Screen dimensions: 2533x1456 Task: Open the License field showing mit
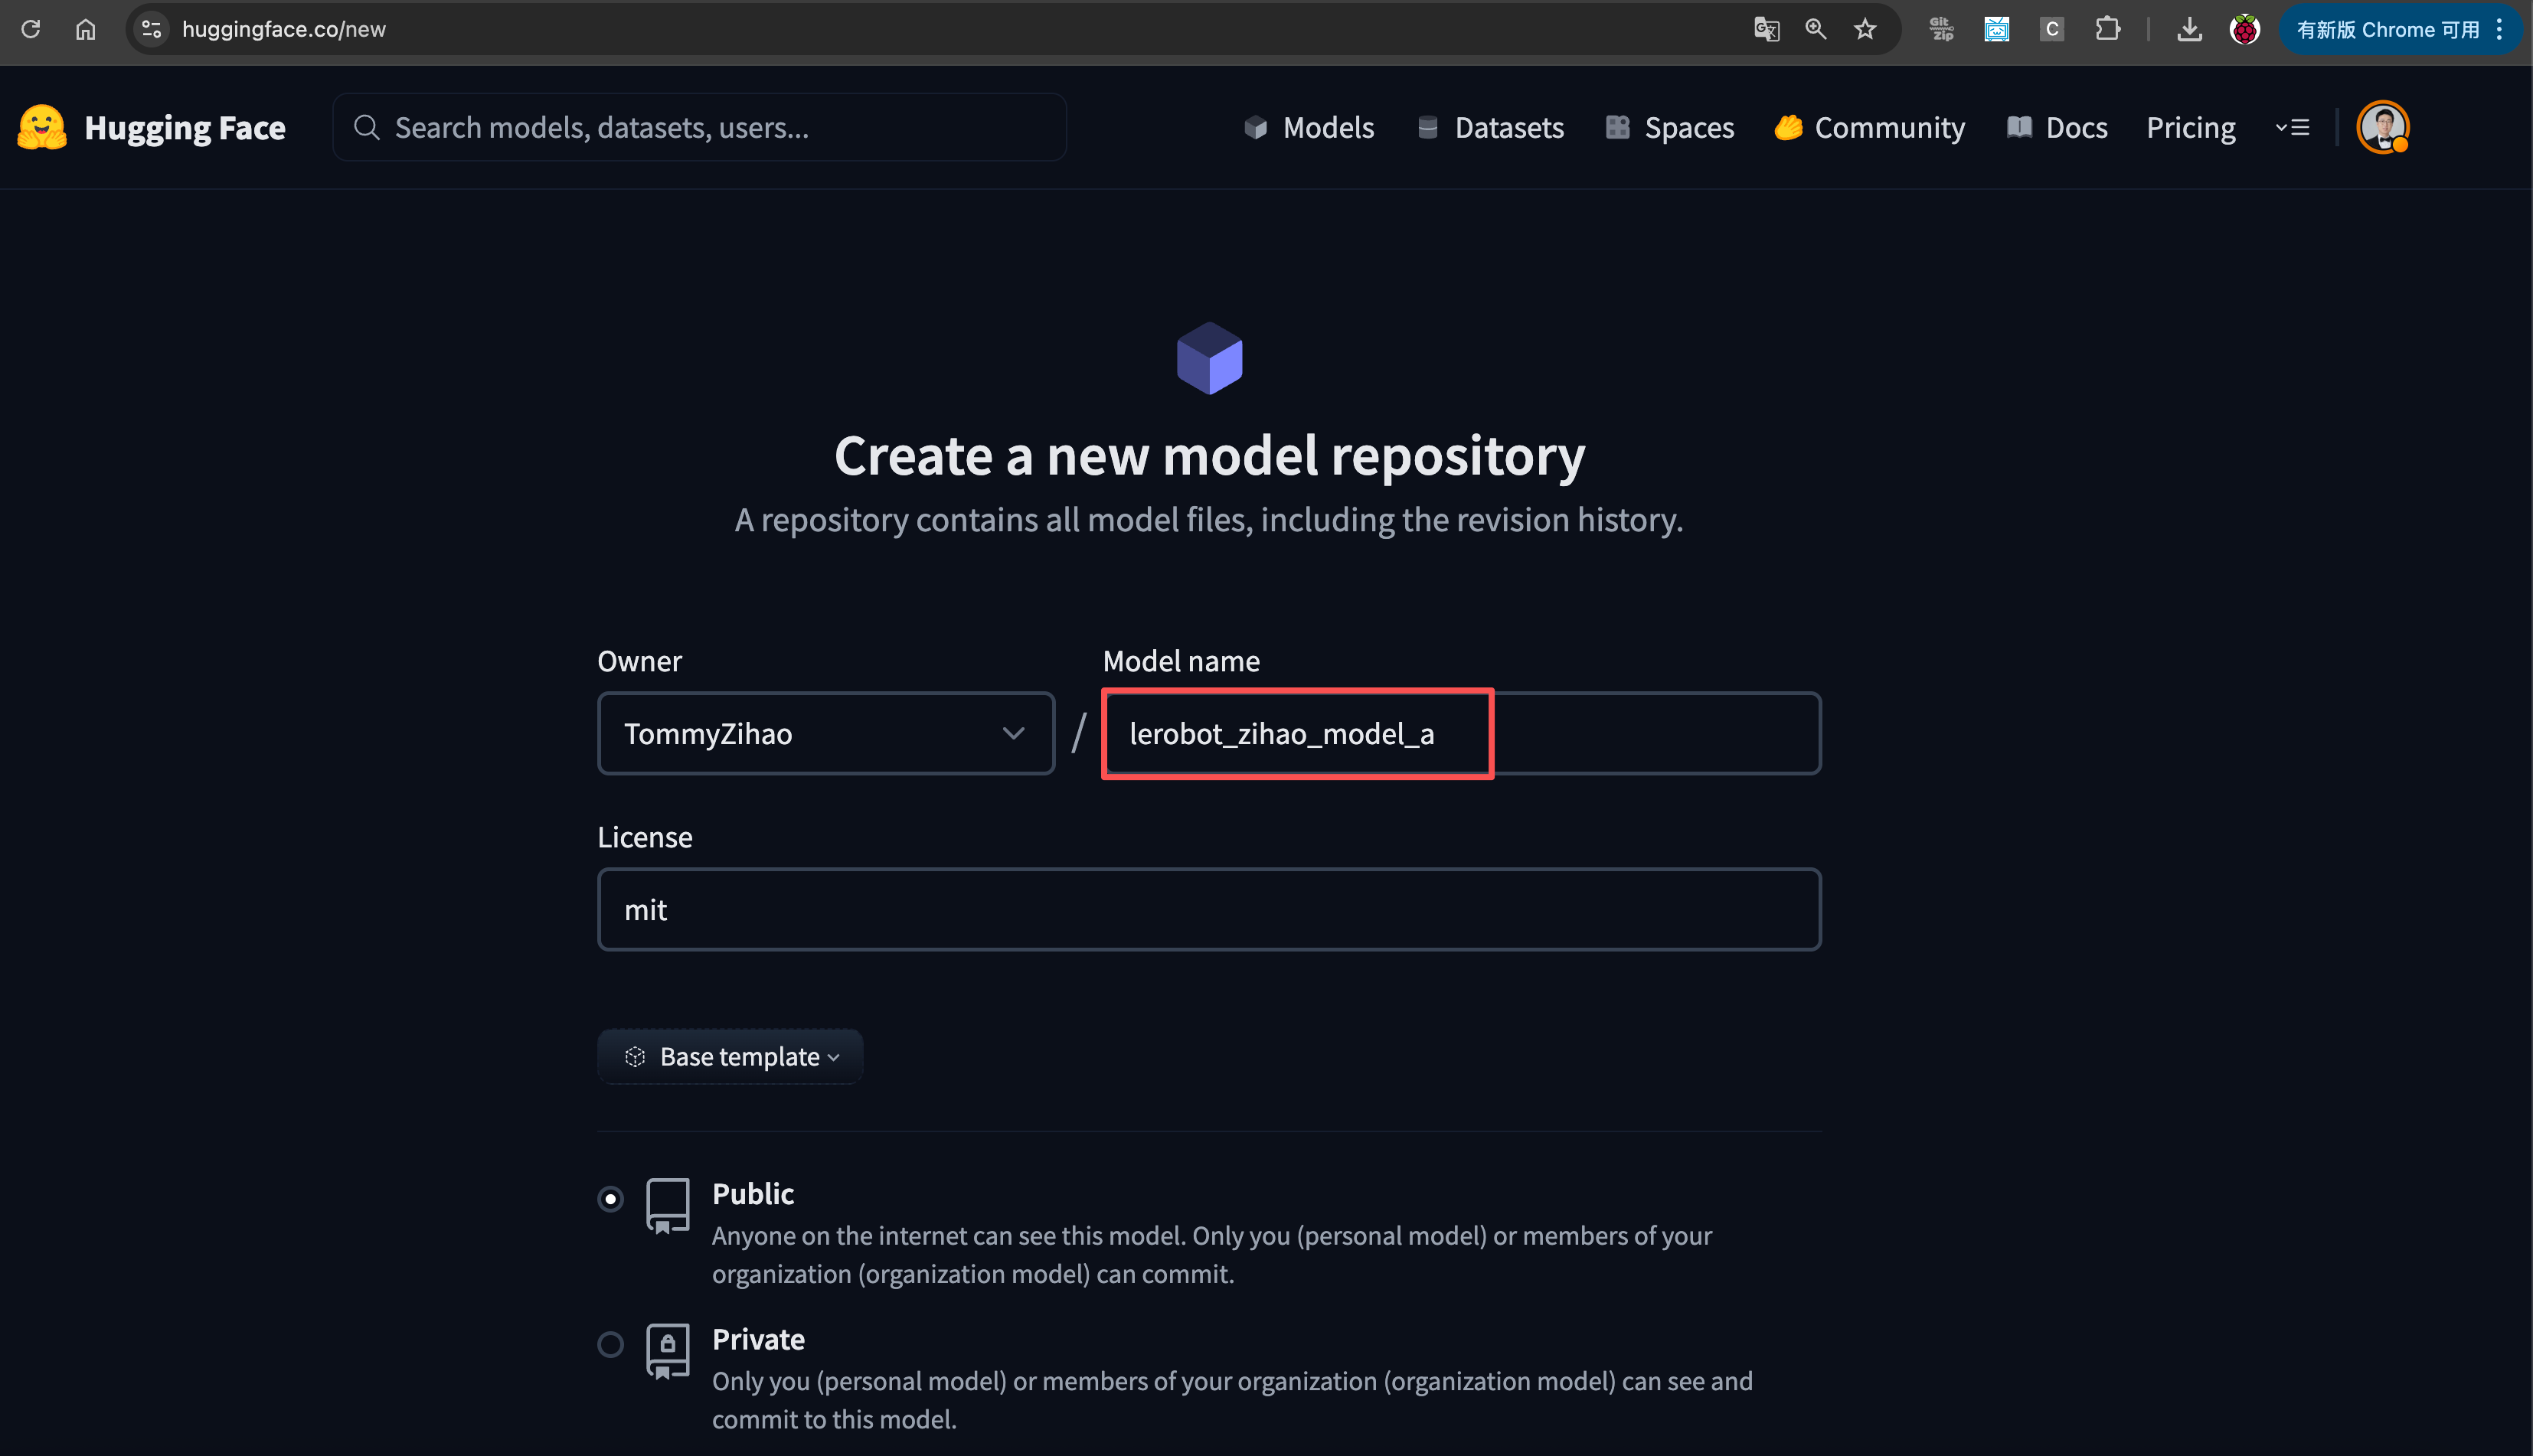(1209, 909)
